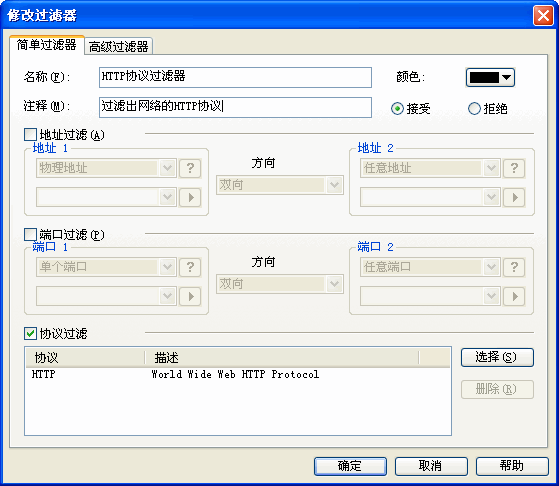Click the help question icon in 端口 2
The height and width of the screenshot is (486, 559).
tap(514, 267)
